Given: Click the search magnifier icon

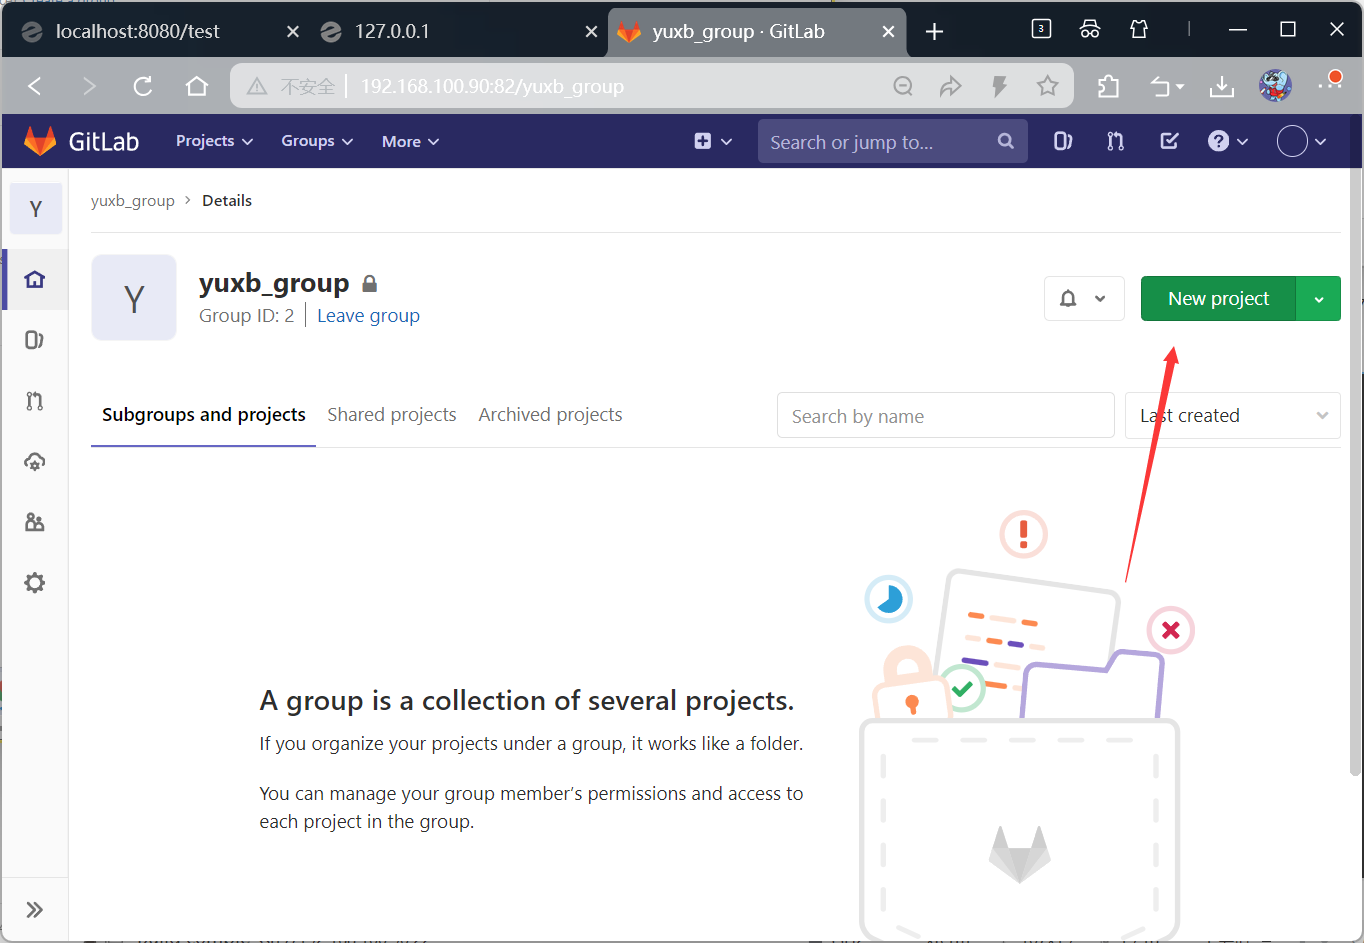Looking at the screenshot, I should coord(1005,141).
